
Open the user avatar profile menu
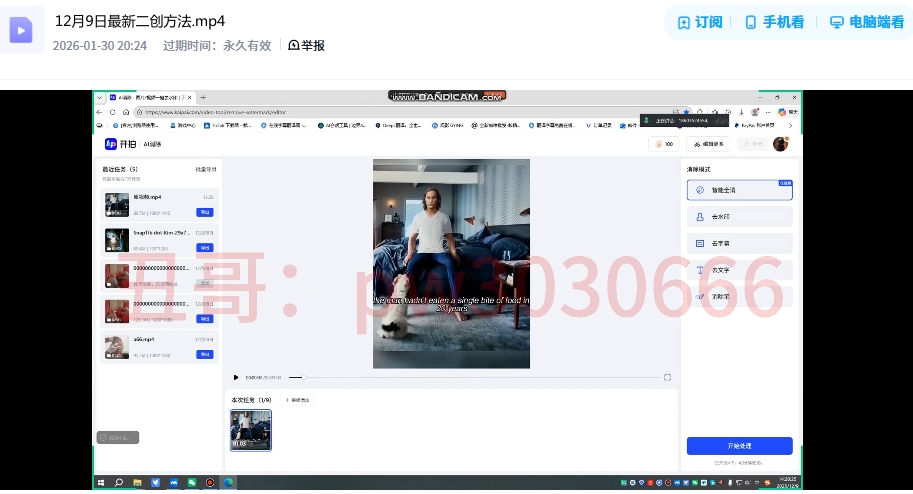point(780,144)
